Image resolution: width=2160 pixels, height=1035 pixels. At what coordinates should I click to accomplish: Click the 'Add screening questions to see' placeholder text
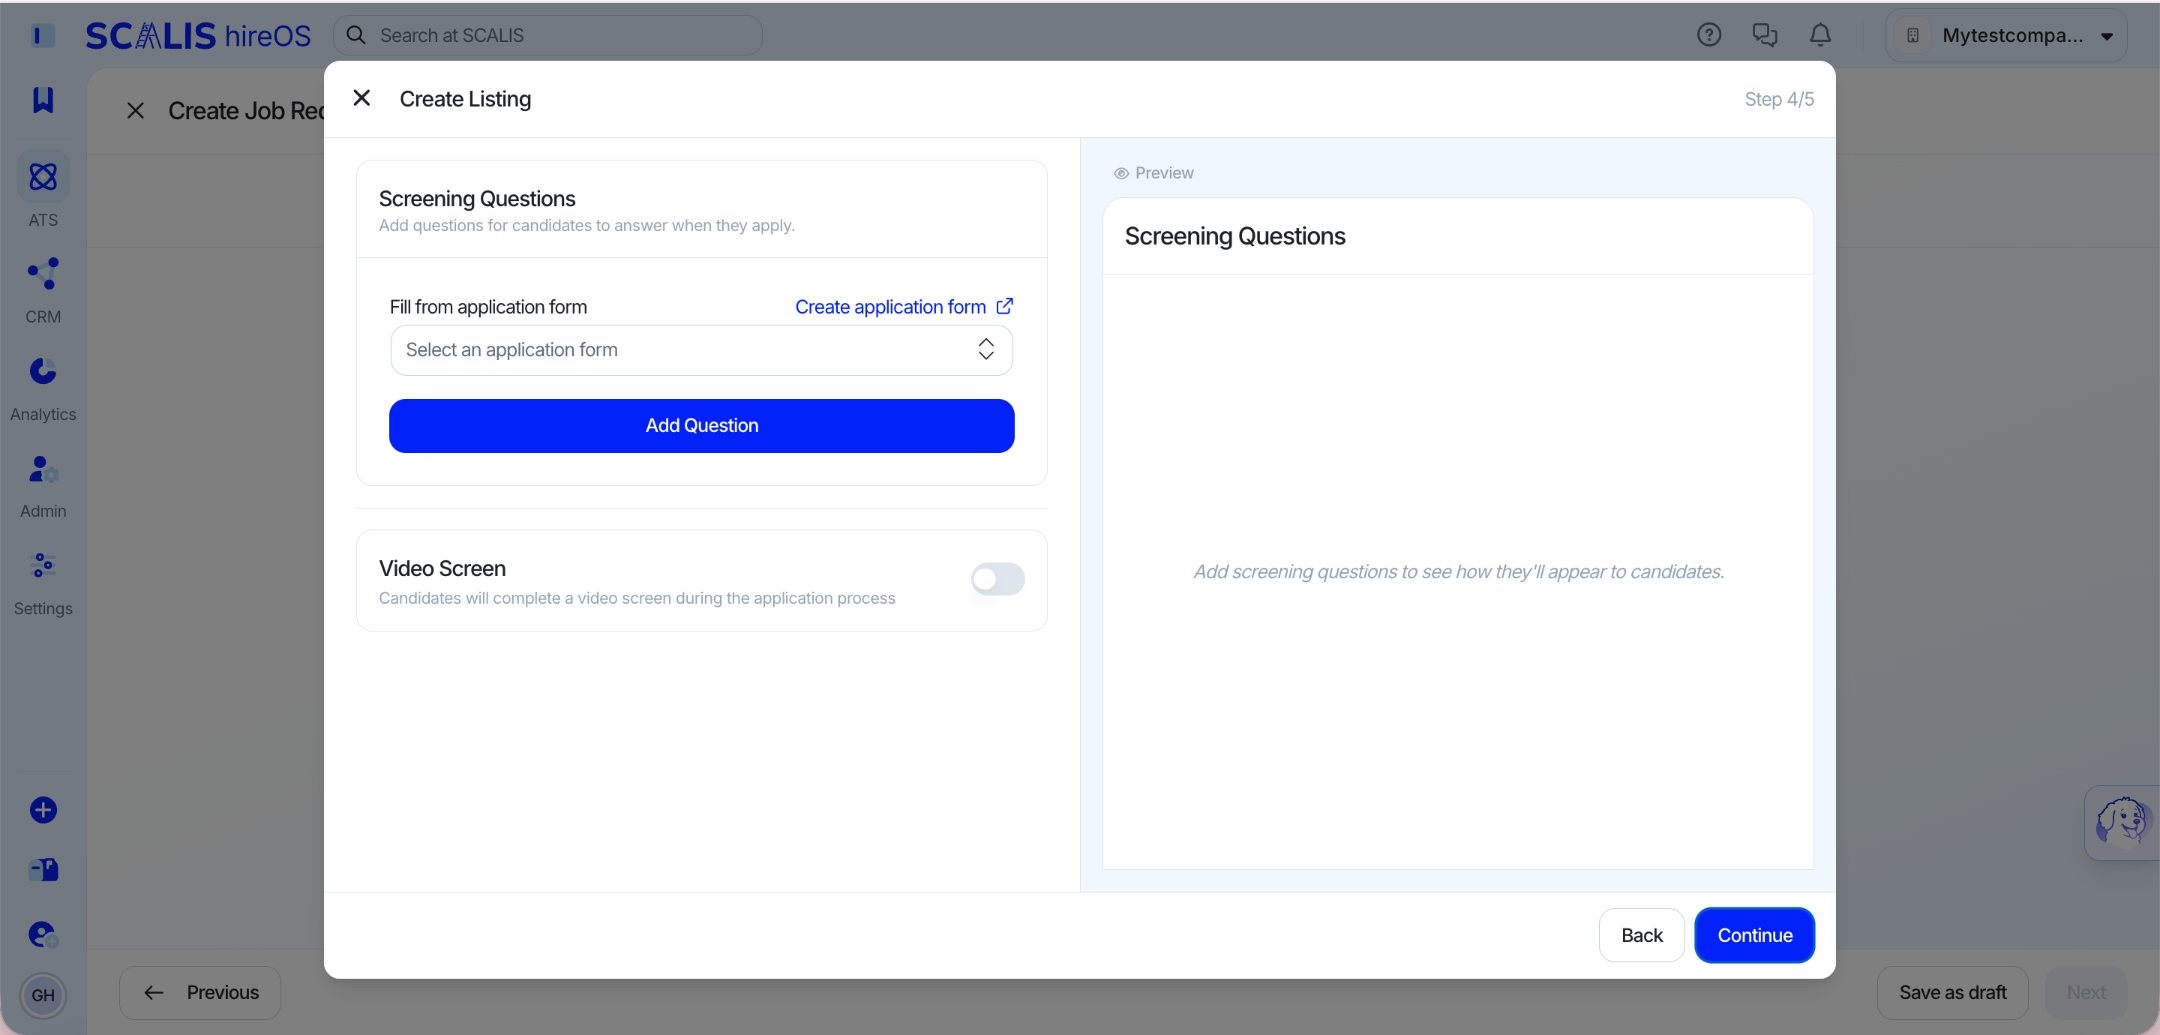(x=1458, y=572)
